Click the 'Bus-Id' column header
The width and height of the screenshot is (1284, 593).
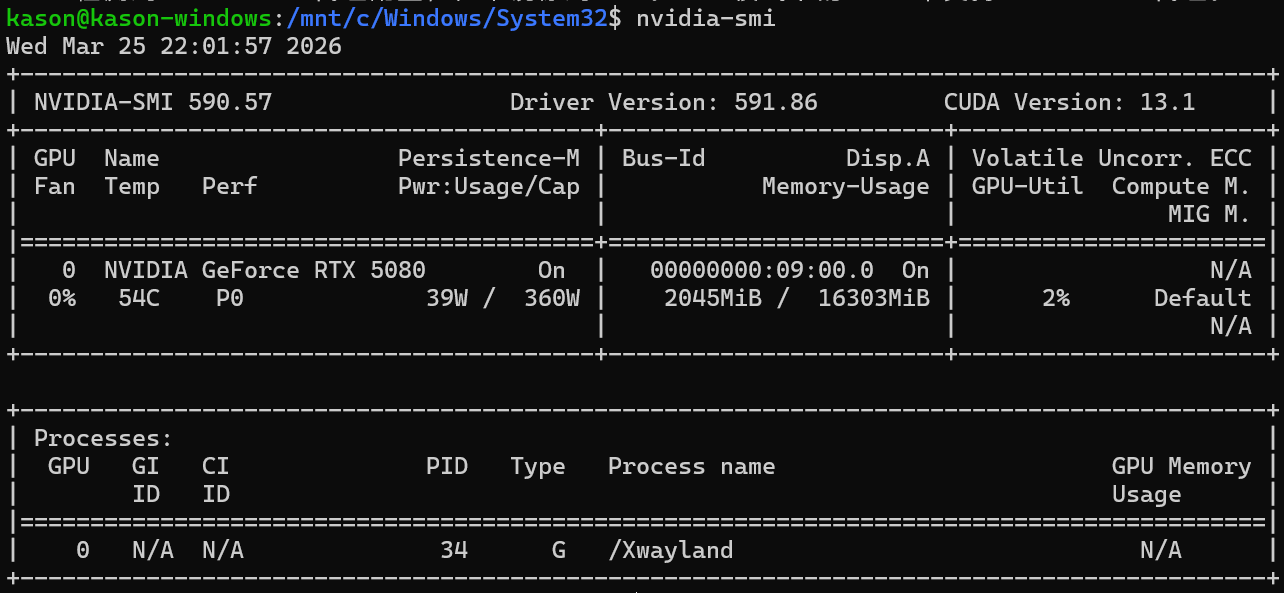coord(664,158)
